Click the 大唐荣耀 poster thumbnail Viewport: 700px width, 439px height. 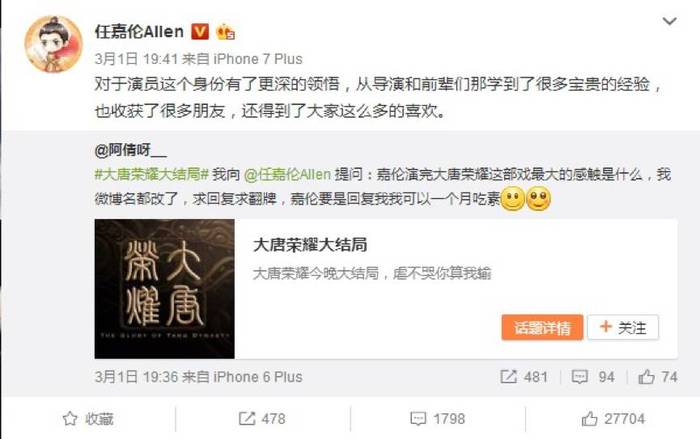pyautogui.click(x=164, y=288)
